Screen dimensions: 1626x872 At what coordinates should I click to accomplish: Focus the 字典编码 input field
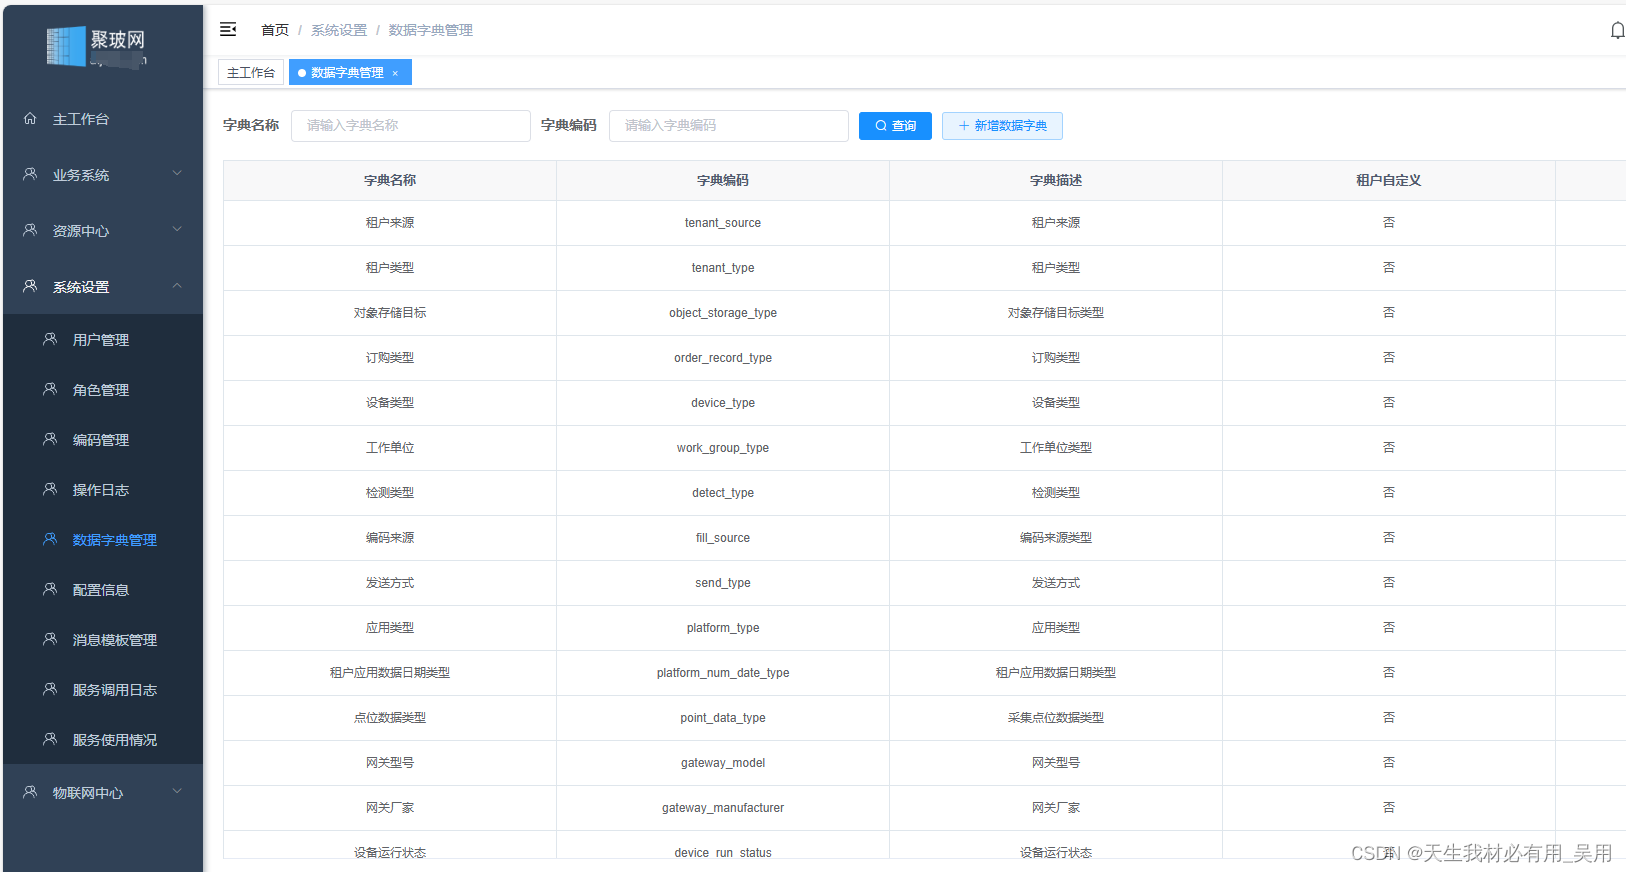coord(729,125)
